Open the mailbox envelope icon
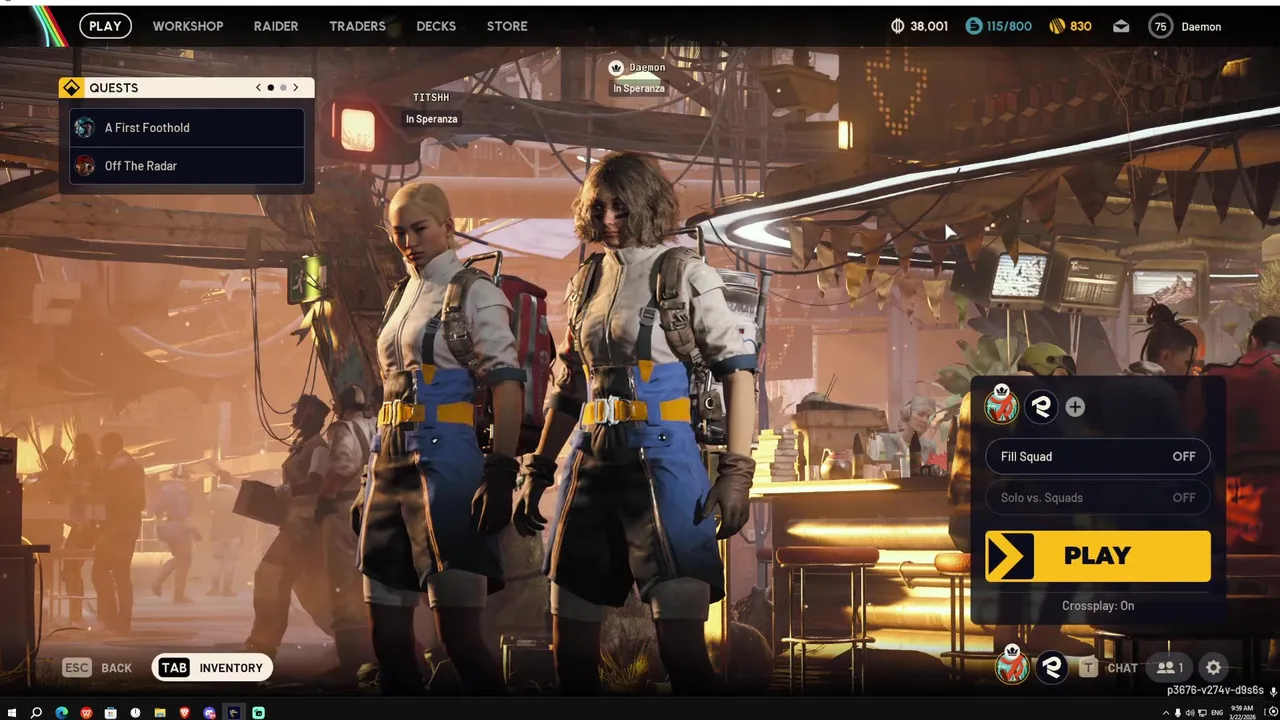Image resolution: width=1280 pixels, height=720 pixels. [1121, 26]
